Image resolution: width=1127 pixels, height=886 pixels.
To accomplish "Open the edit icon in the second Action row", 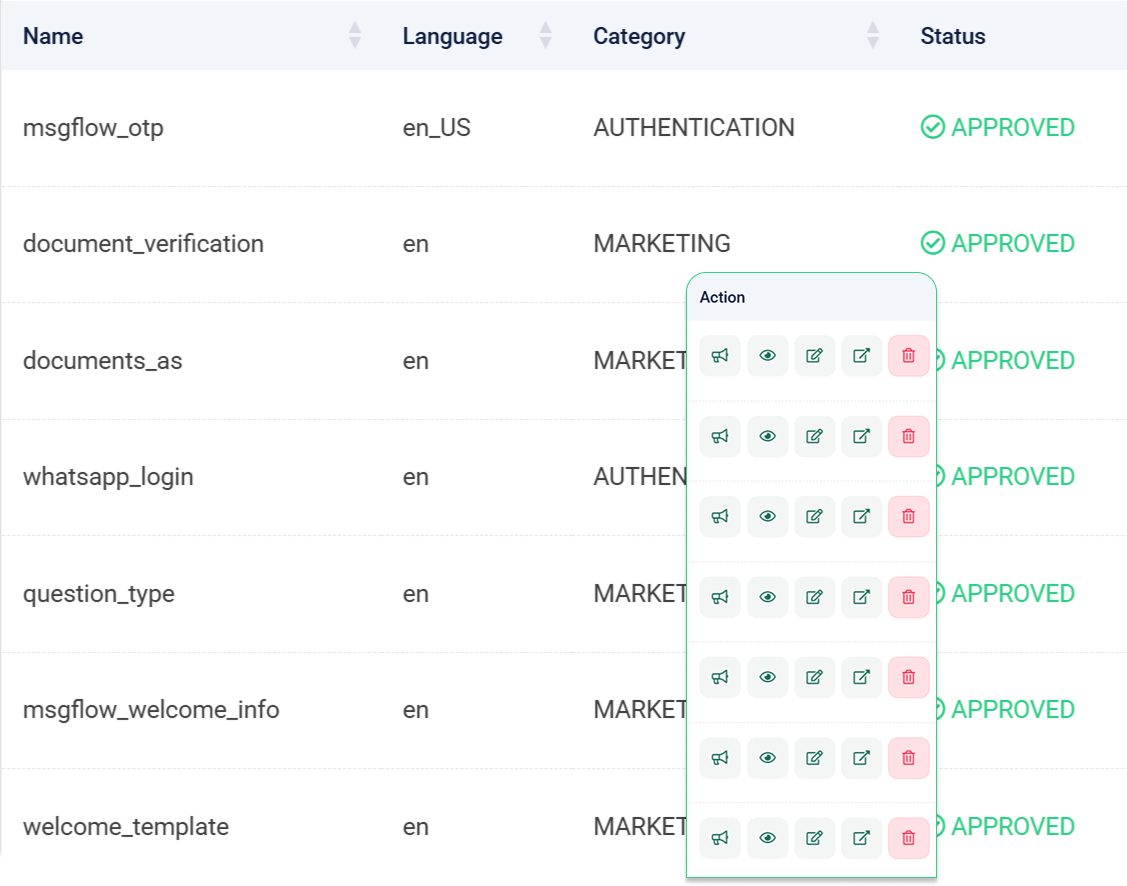I will point(814,436).
